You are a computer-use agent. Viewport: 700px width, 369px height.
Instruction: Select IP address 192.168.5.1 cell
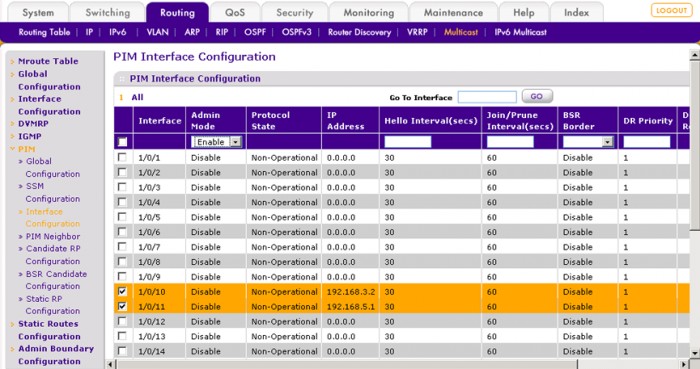tap(351, 307)
